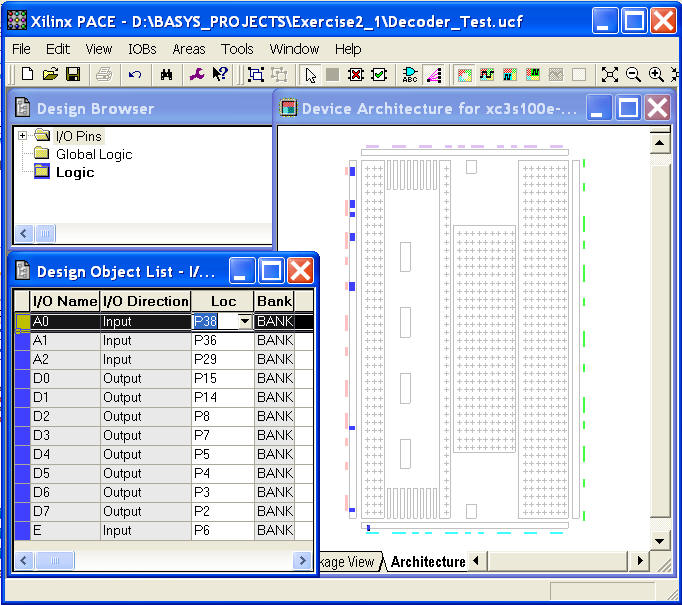Click the context help arrow-question icon

220,74
